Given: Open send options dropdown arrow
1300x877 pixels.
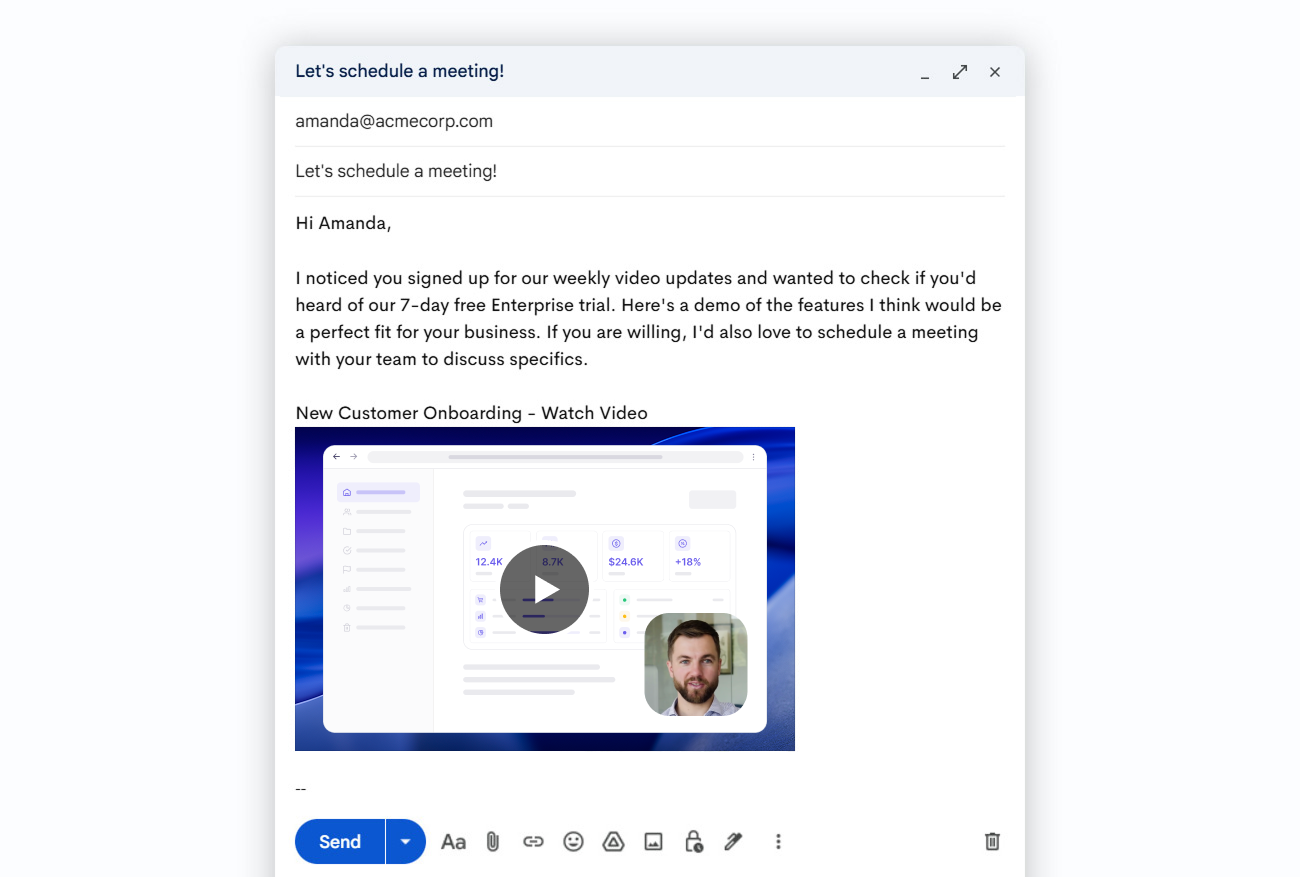Looking at the screenshot, I should point(406,842).
